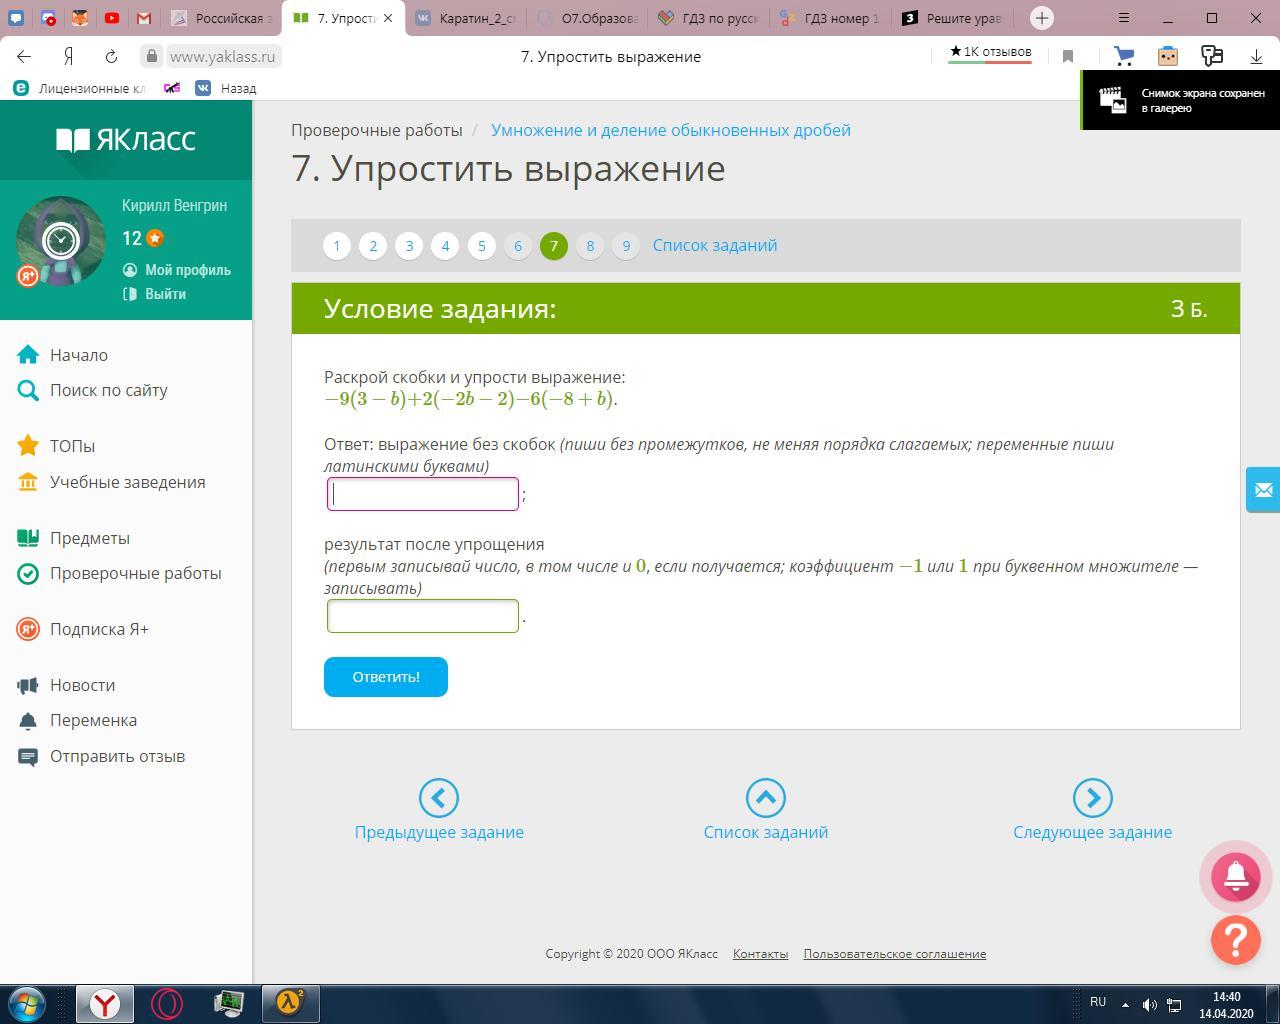Click the next task arrow icon
Viewport: 1280px width, 1024px height.
point(1092,798)
